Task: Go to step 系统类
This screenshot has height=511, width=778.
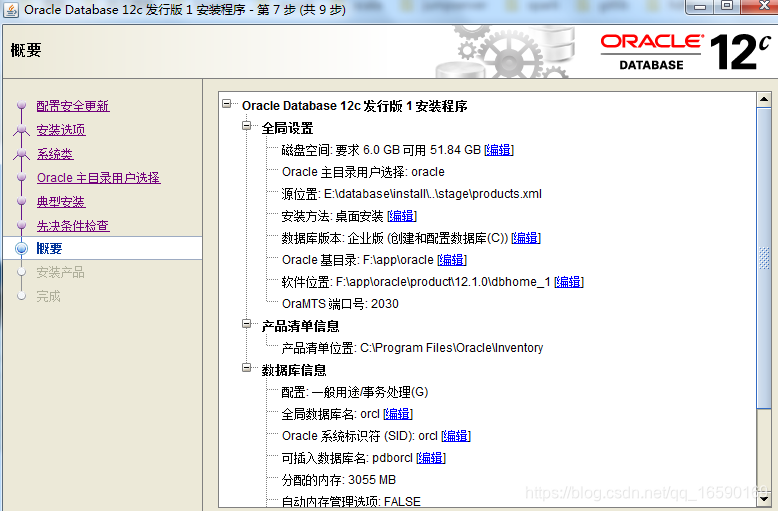Action: click(x=55, y=154)
